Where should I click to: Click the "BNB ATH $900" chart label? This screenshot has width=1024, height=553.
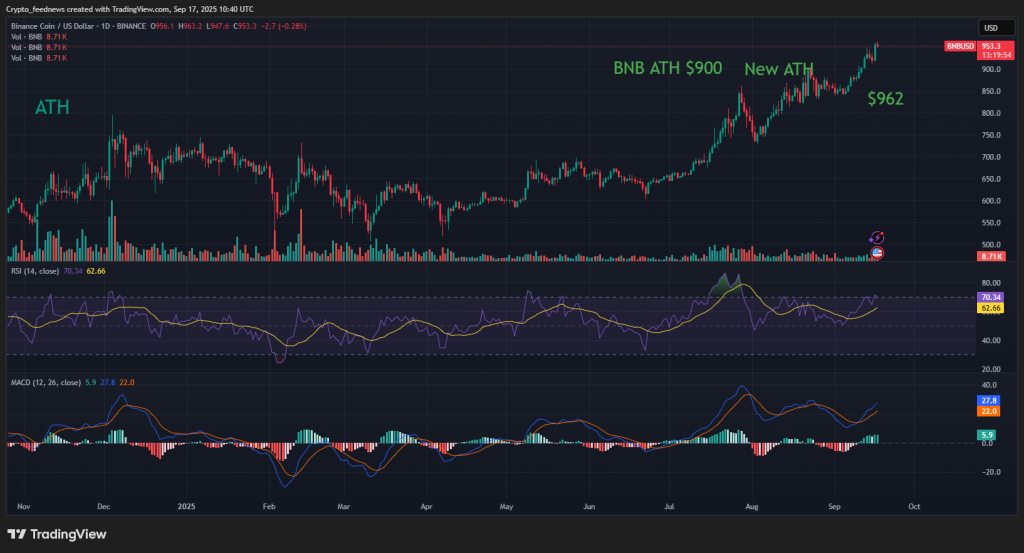click(x=669, y=69)
